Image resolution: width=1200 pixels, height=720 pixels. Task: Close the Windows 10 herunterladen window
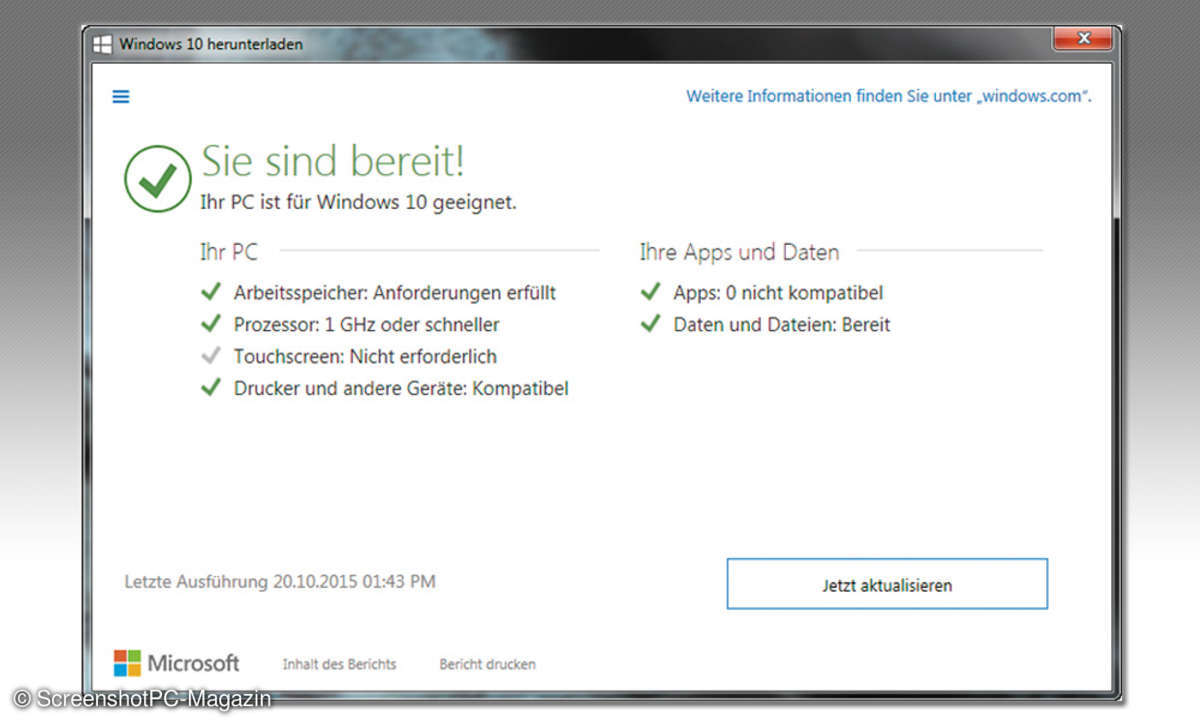point(1084,41)
